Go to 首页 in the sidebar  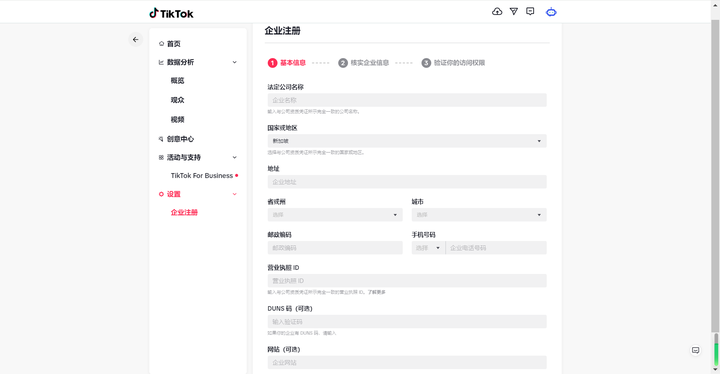click(x=174, y=44)
